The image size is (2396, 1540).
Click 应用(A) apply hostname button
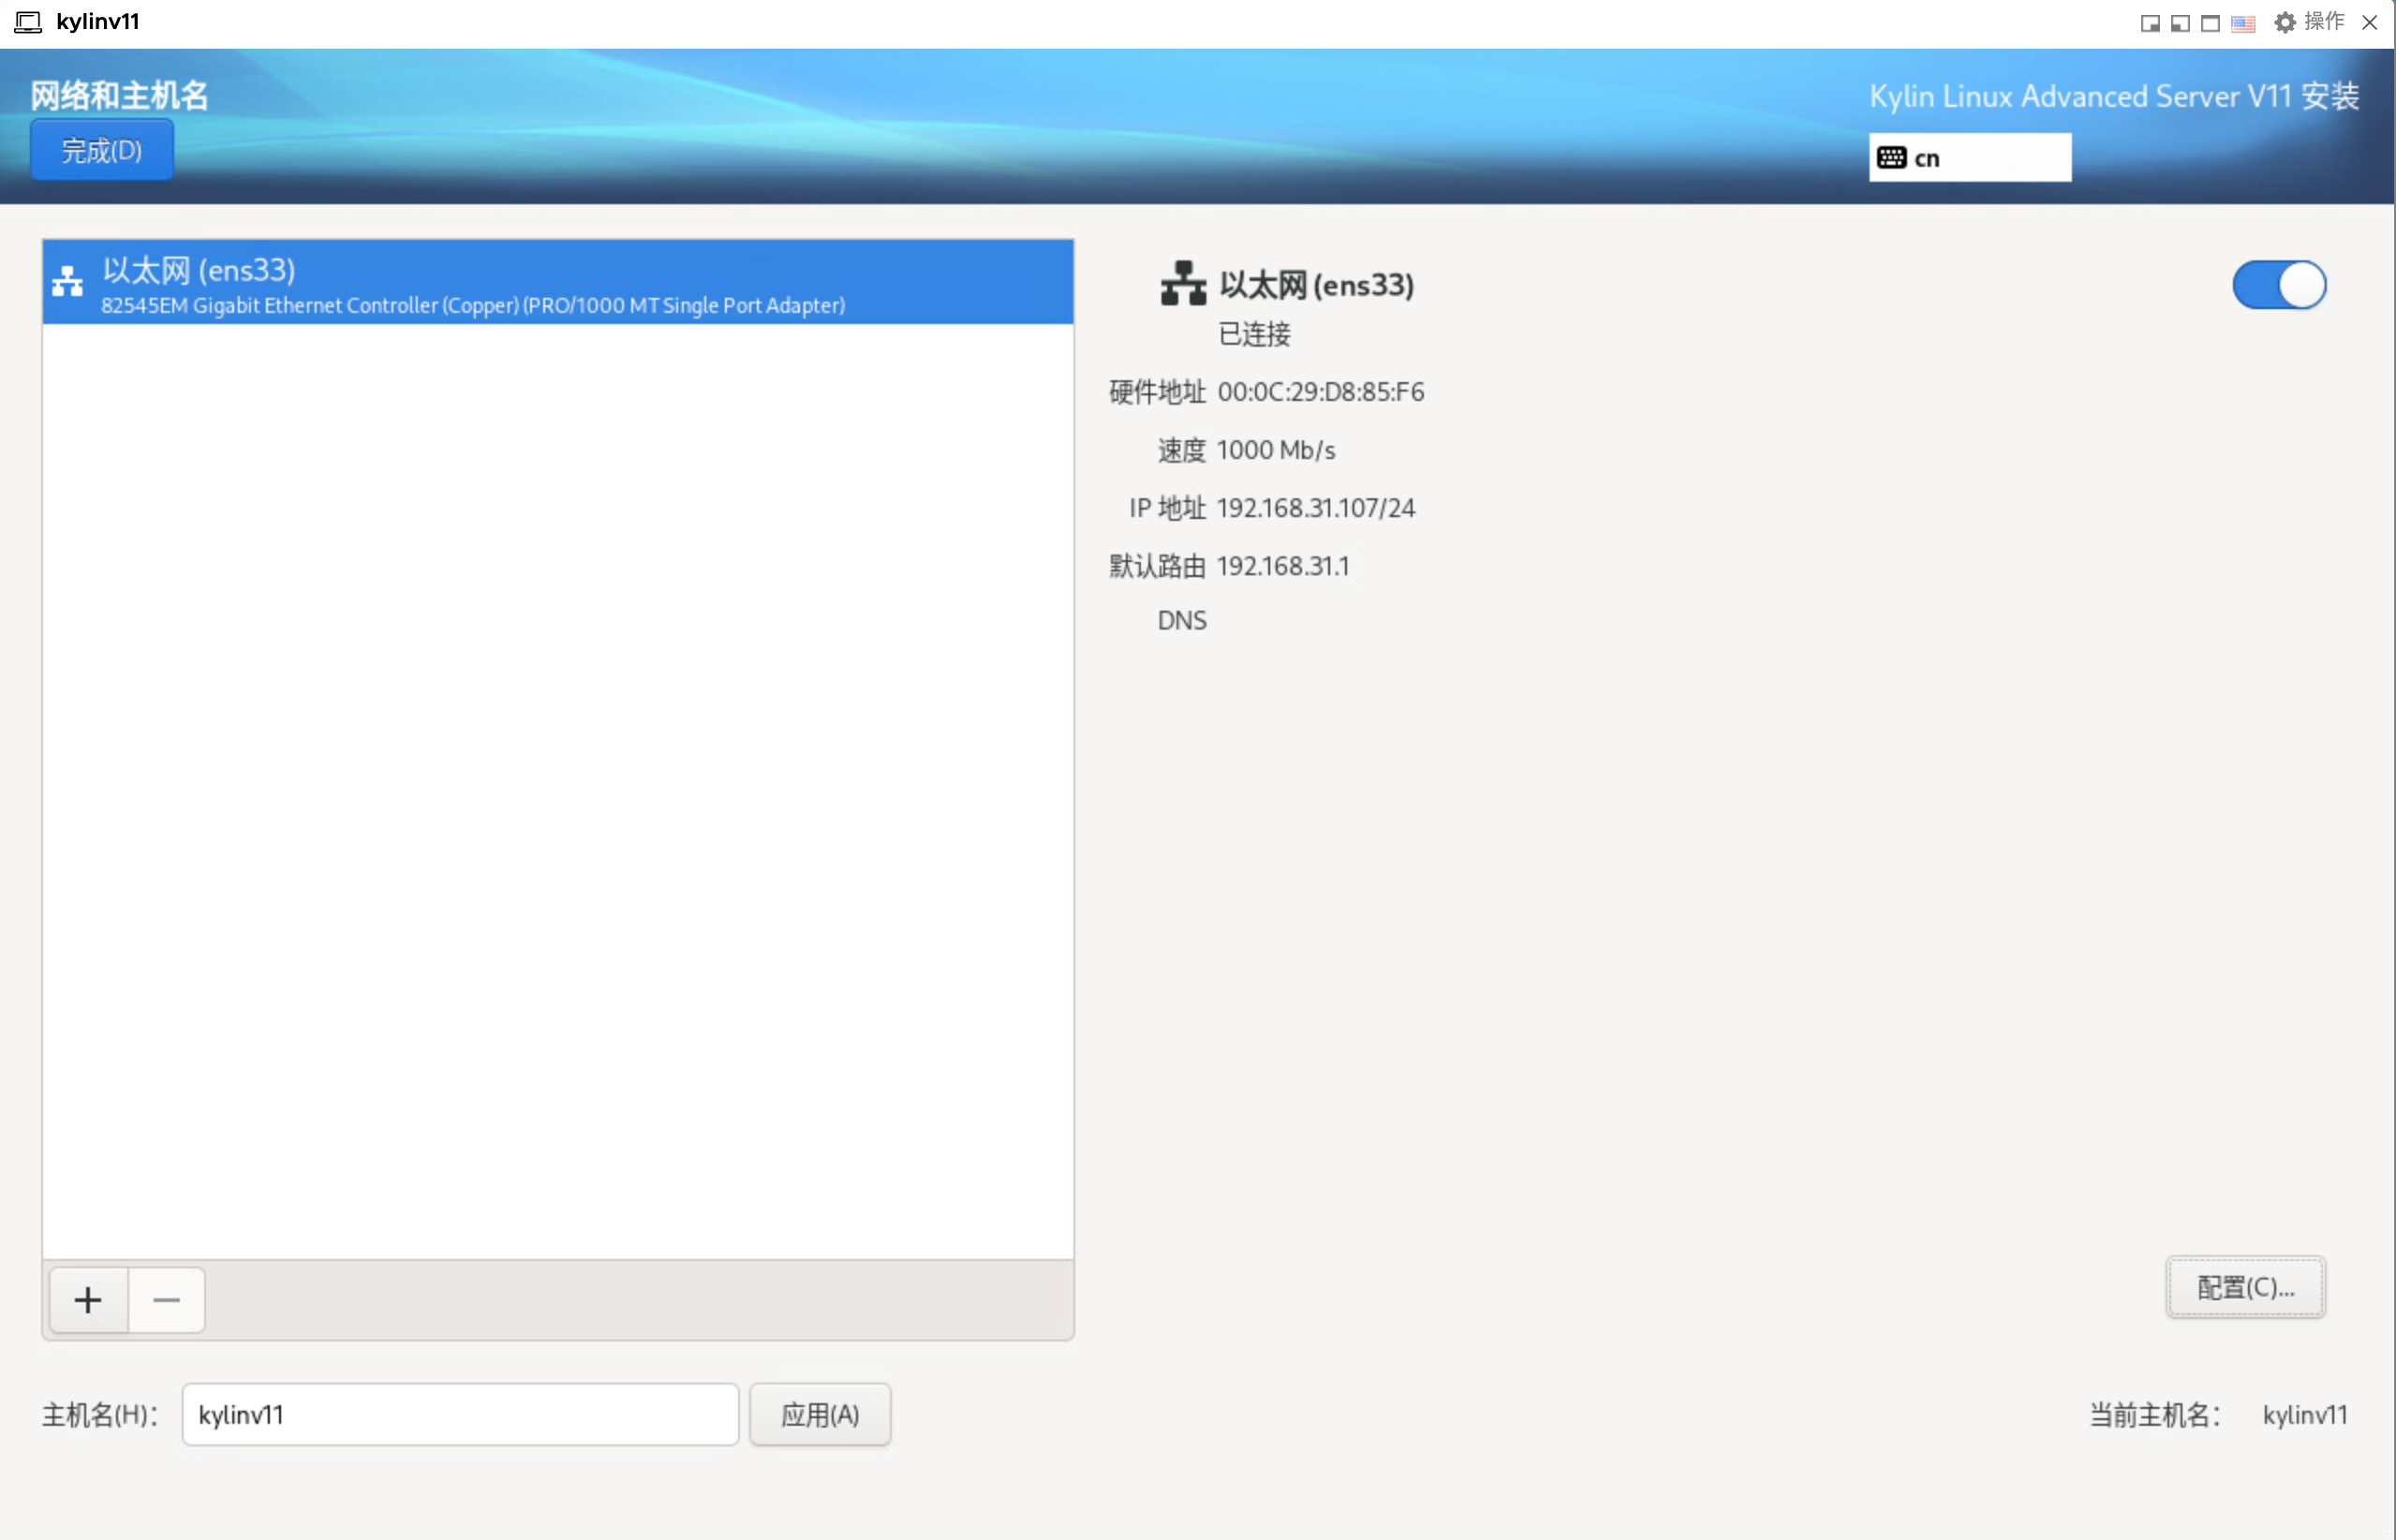pos(820,1414)
